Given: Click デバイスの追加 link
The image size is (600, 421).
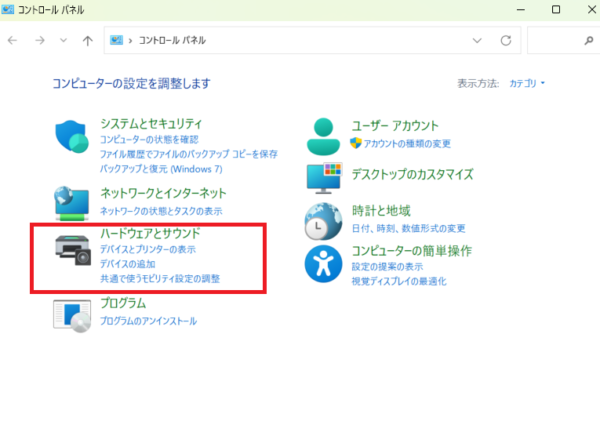Looking at the screenshot, I should 127,264.
